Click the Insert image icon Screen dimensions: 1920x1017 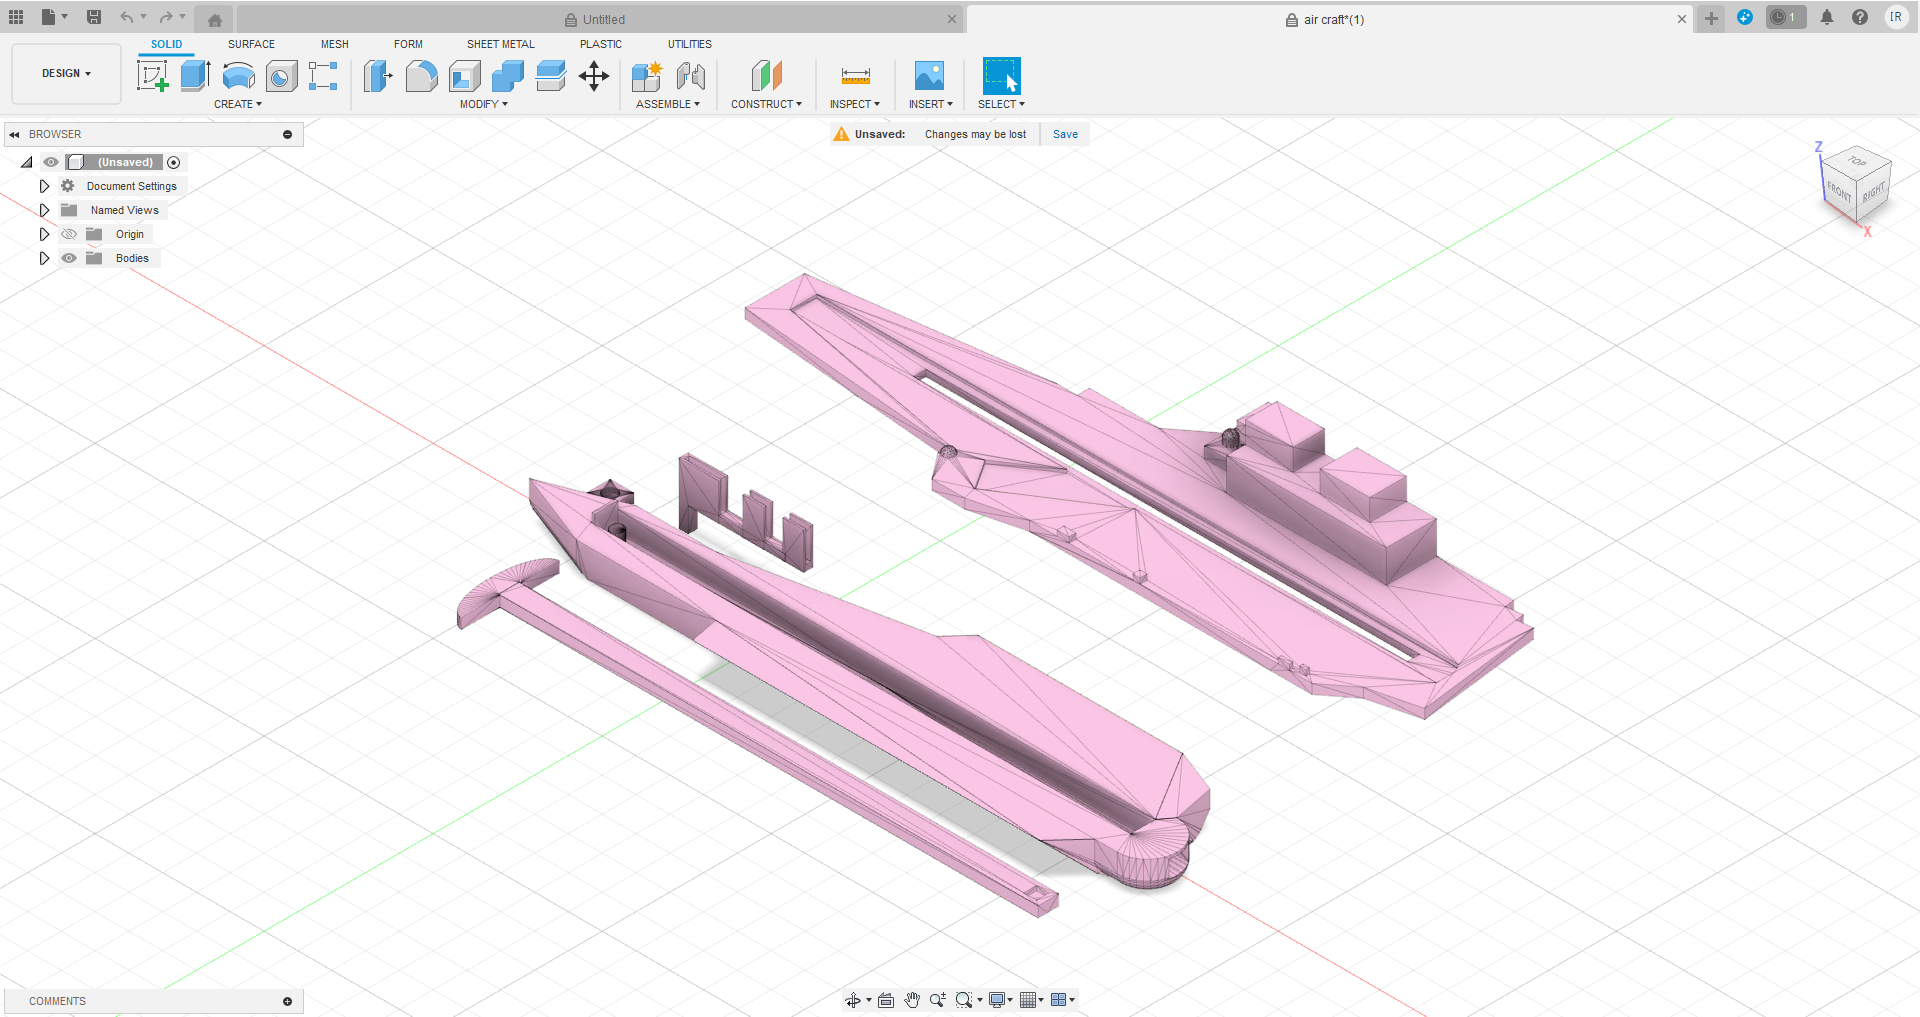point(929,76)
